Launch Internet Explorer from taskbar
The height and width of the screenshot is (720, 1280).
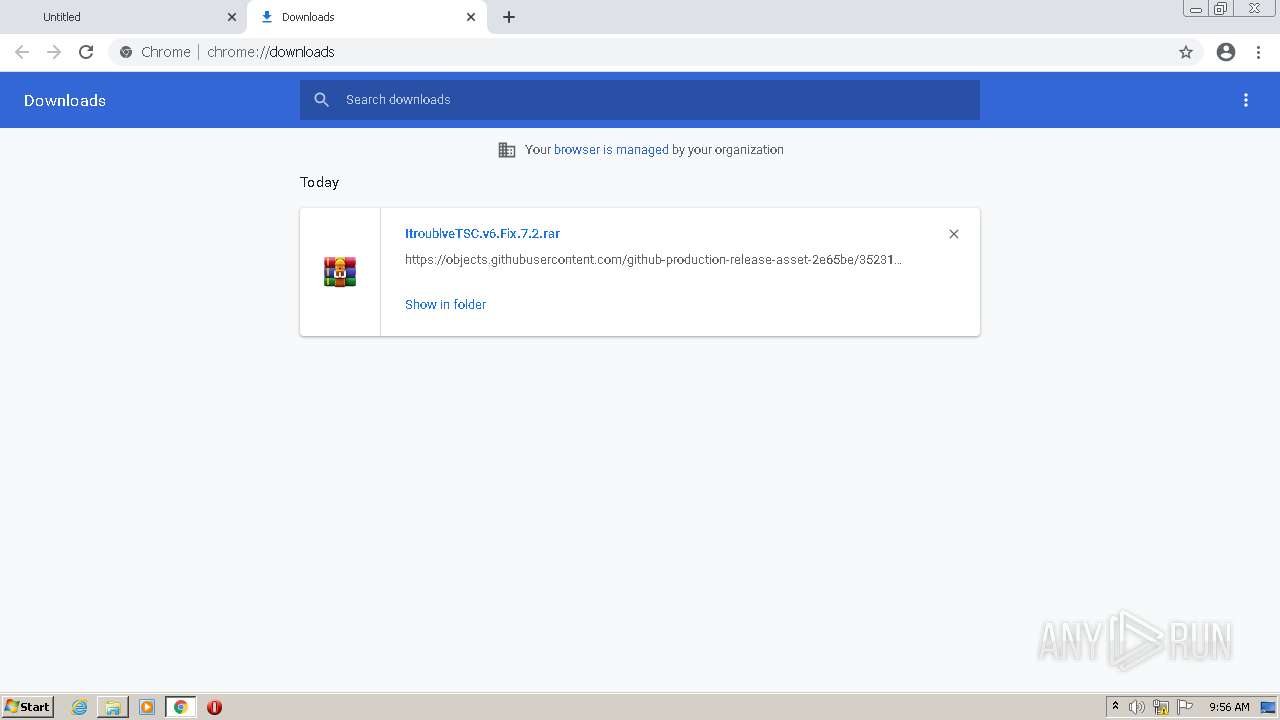point(79,707)
